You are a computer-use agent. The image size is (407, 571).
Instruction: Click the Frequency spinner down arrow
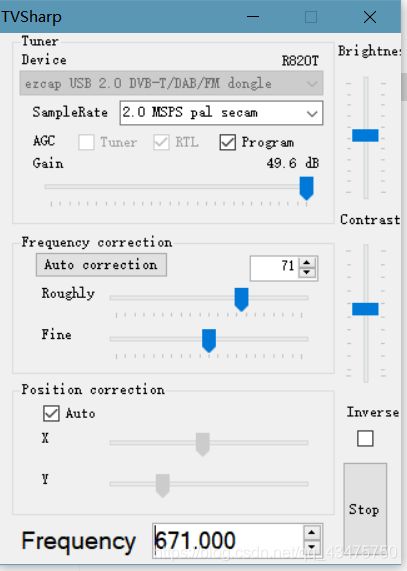(x=311, y=546)
